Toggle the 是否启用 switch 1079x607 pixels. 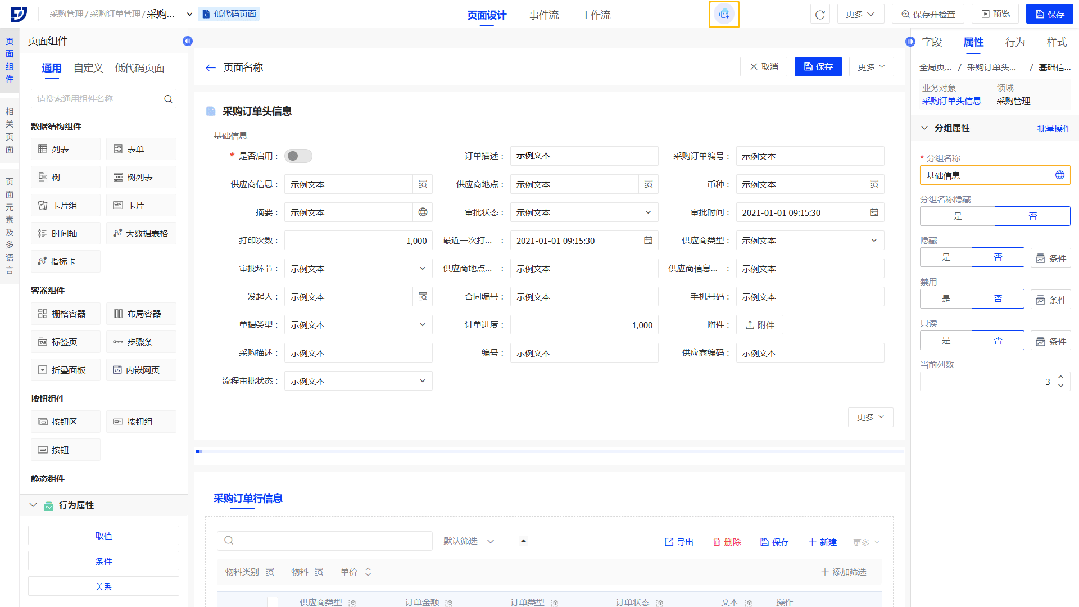tap(298, 156)
